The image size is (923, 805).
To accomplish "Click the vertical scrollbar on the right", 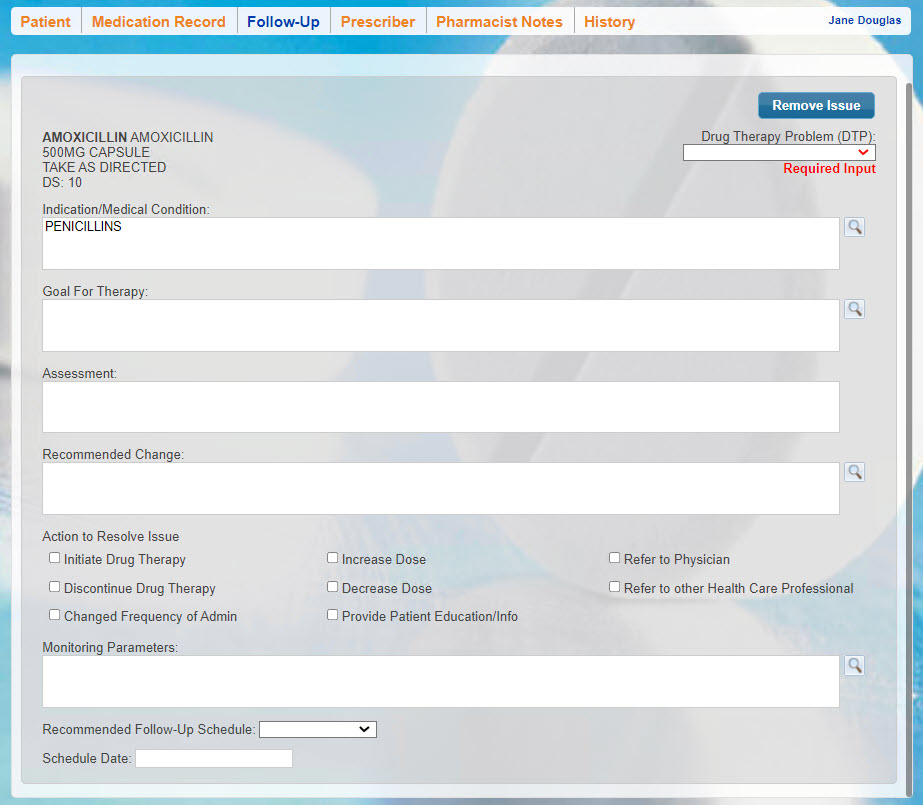I will pos(909,400).
